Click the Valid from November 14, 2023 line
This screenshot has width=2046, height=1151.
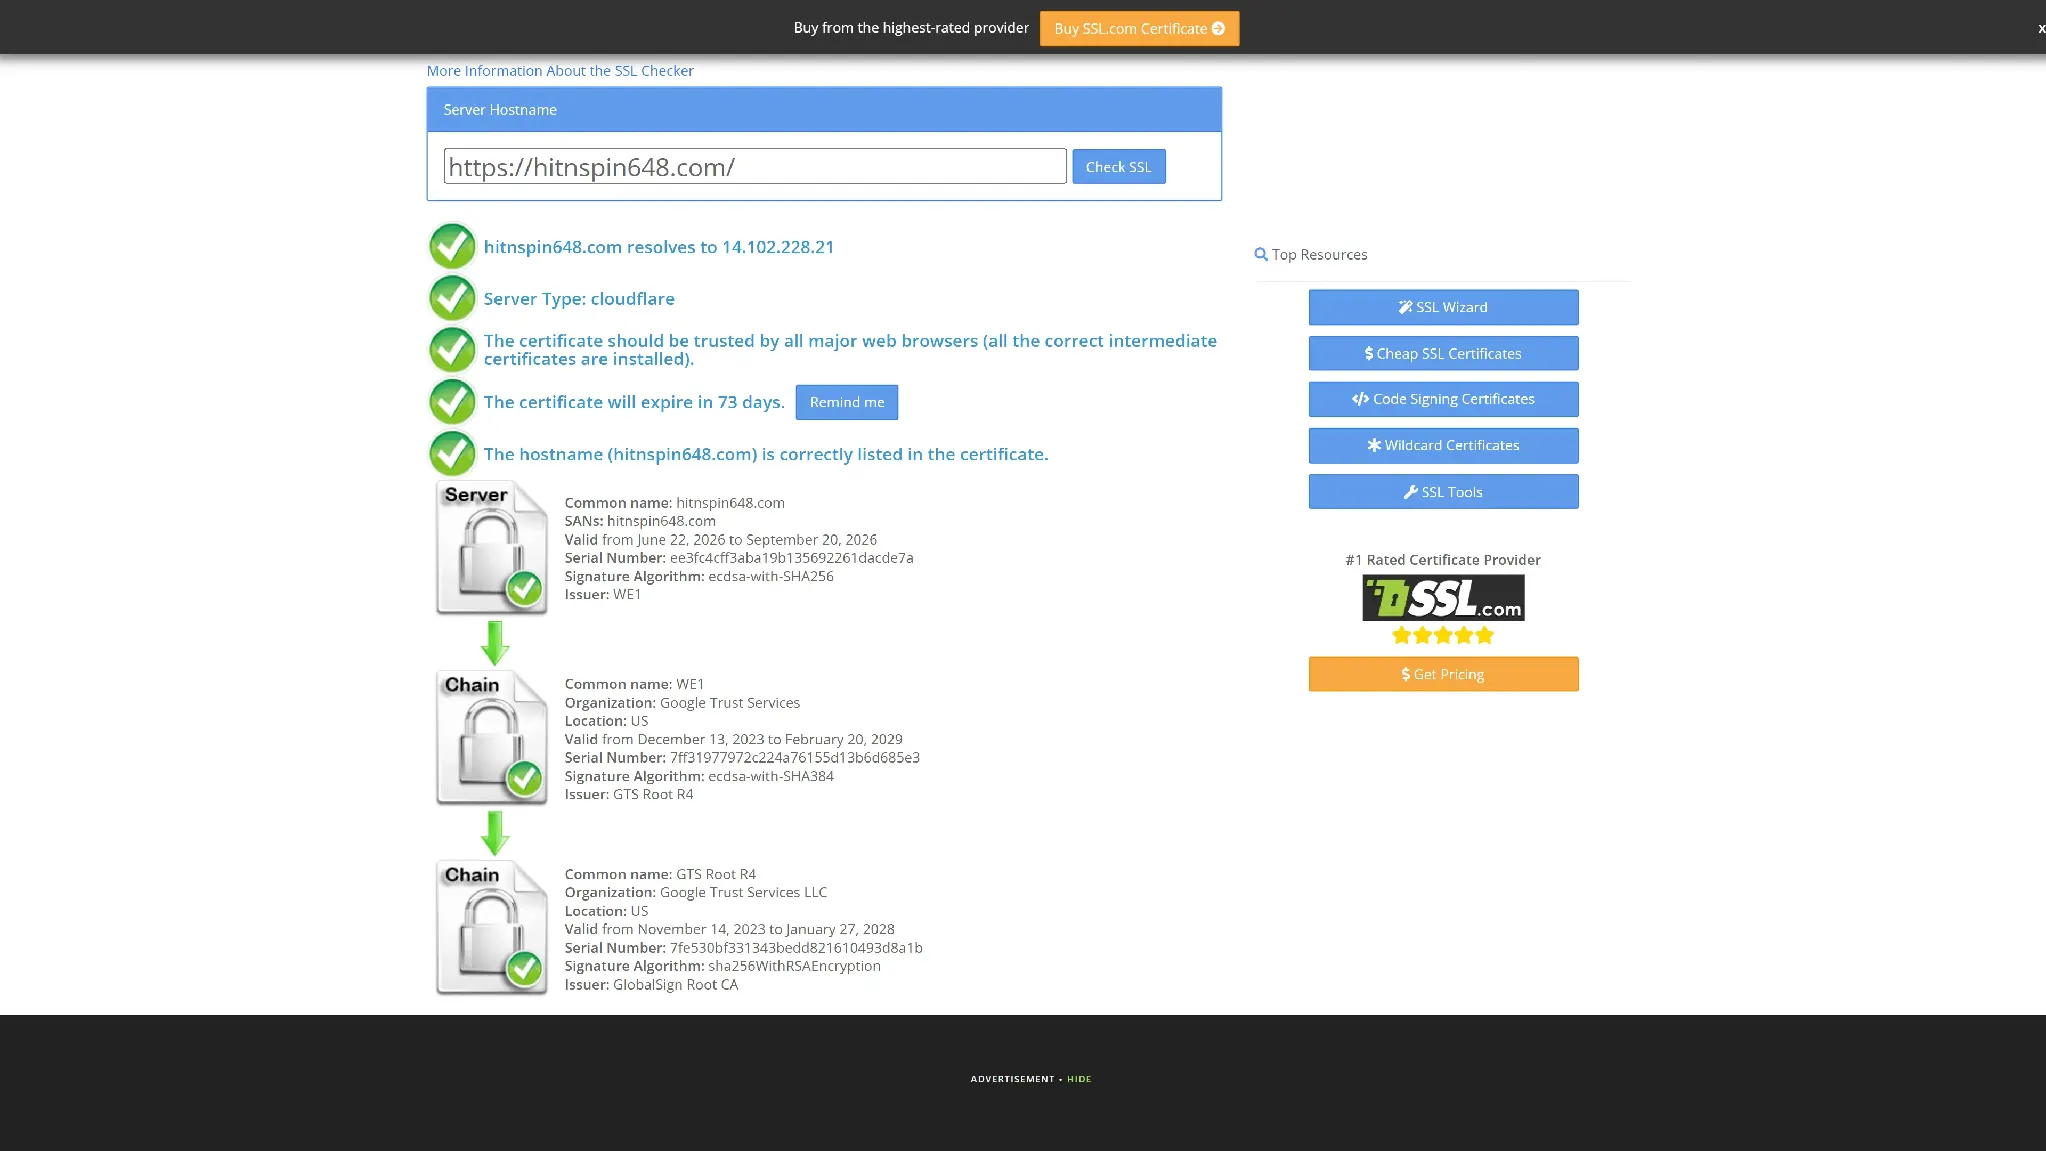click(730, 929)
